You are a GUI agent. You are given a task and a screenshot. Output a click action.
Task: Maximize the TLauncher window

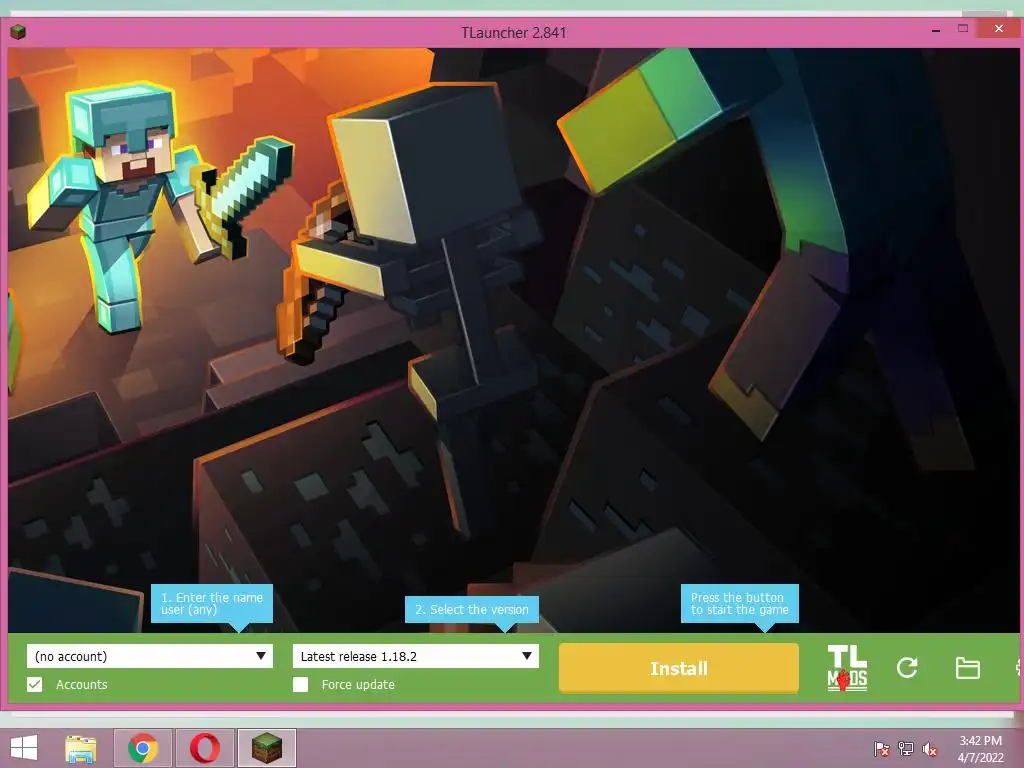pos(963,29)
